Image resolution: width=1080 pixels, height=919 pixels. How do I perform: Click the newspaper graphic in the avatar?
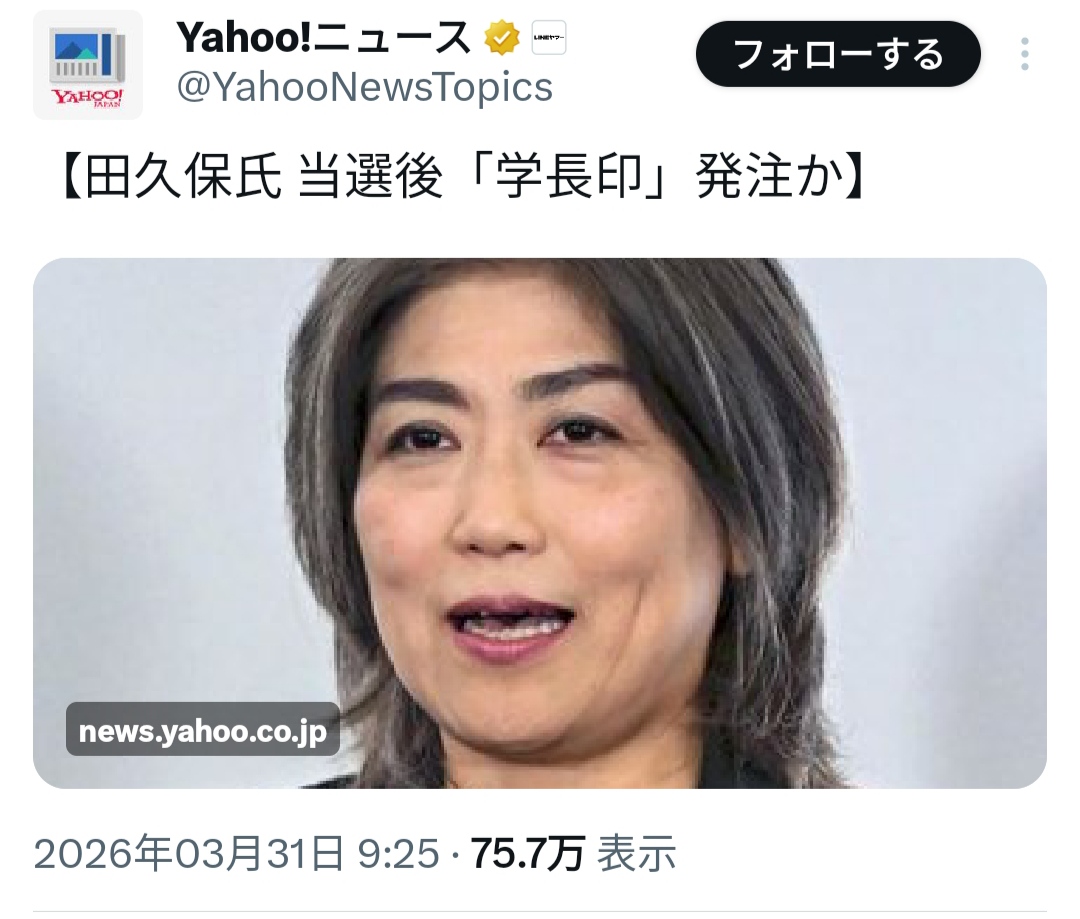coord(87,56)
